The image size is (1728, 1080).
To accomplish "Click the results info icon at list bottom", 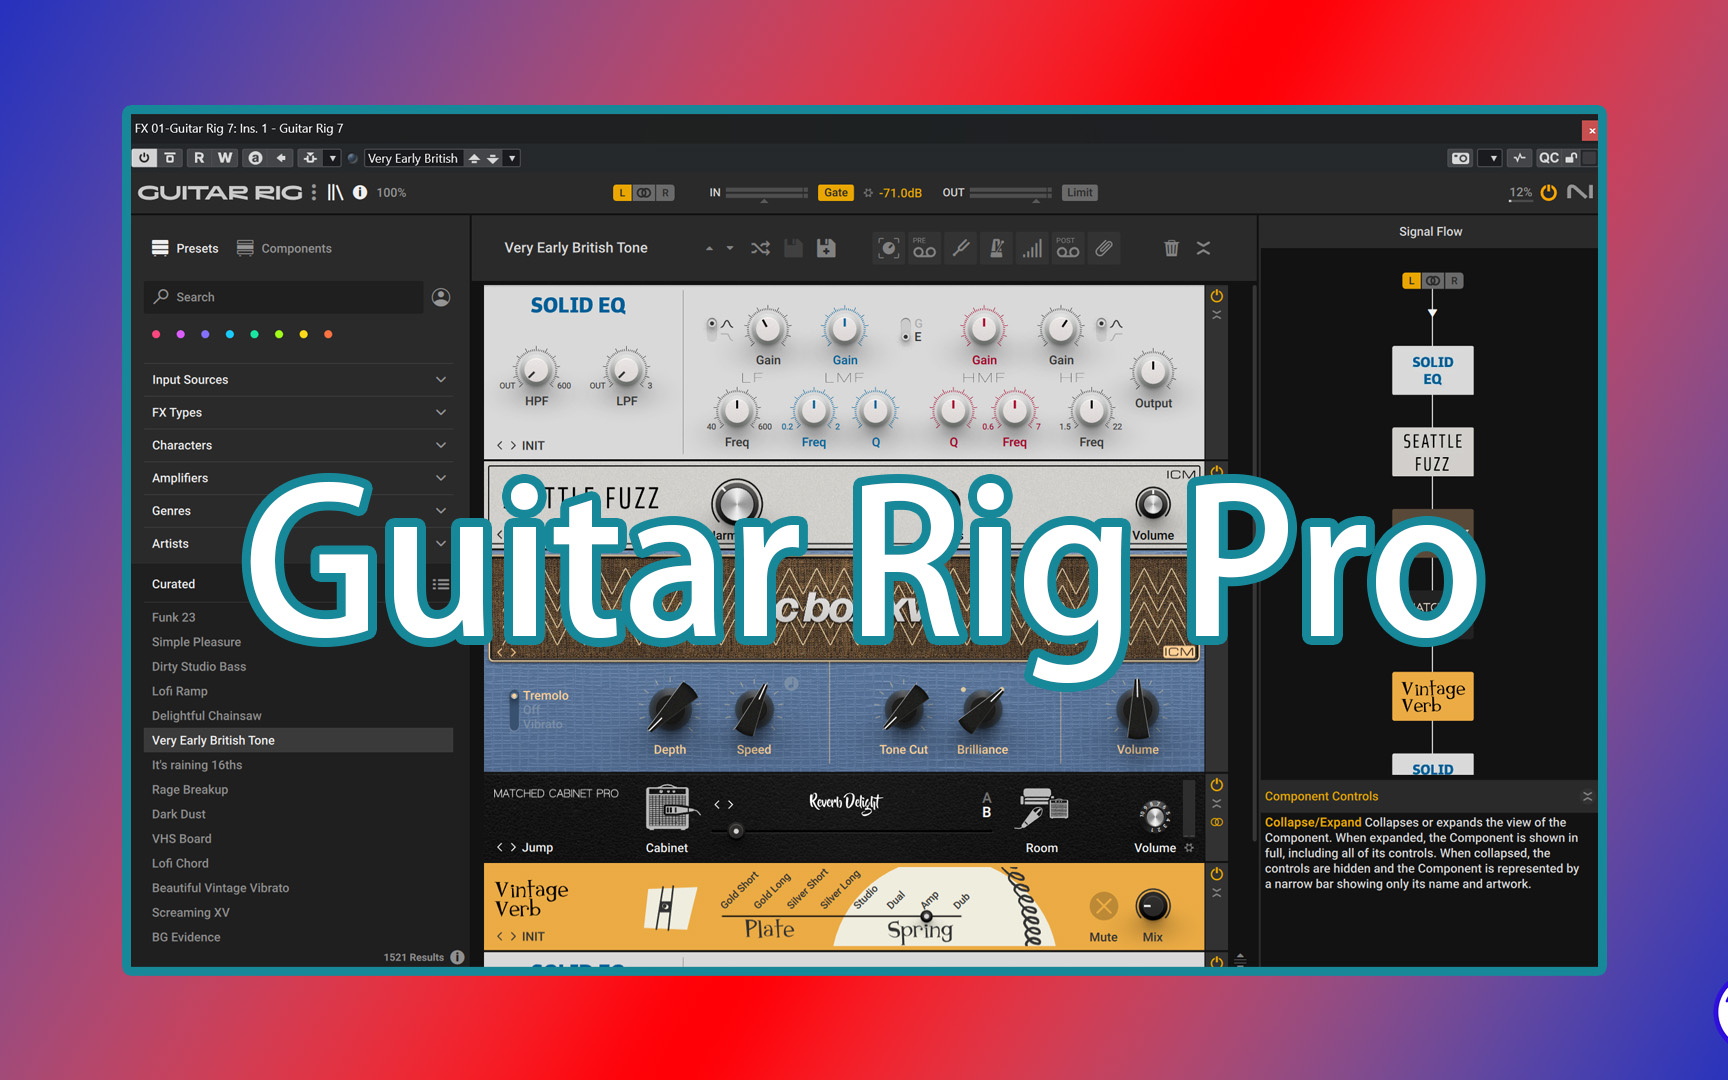I will point(457,957).
